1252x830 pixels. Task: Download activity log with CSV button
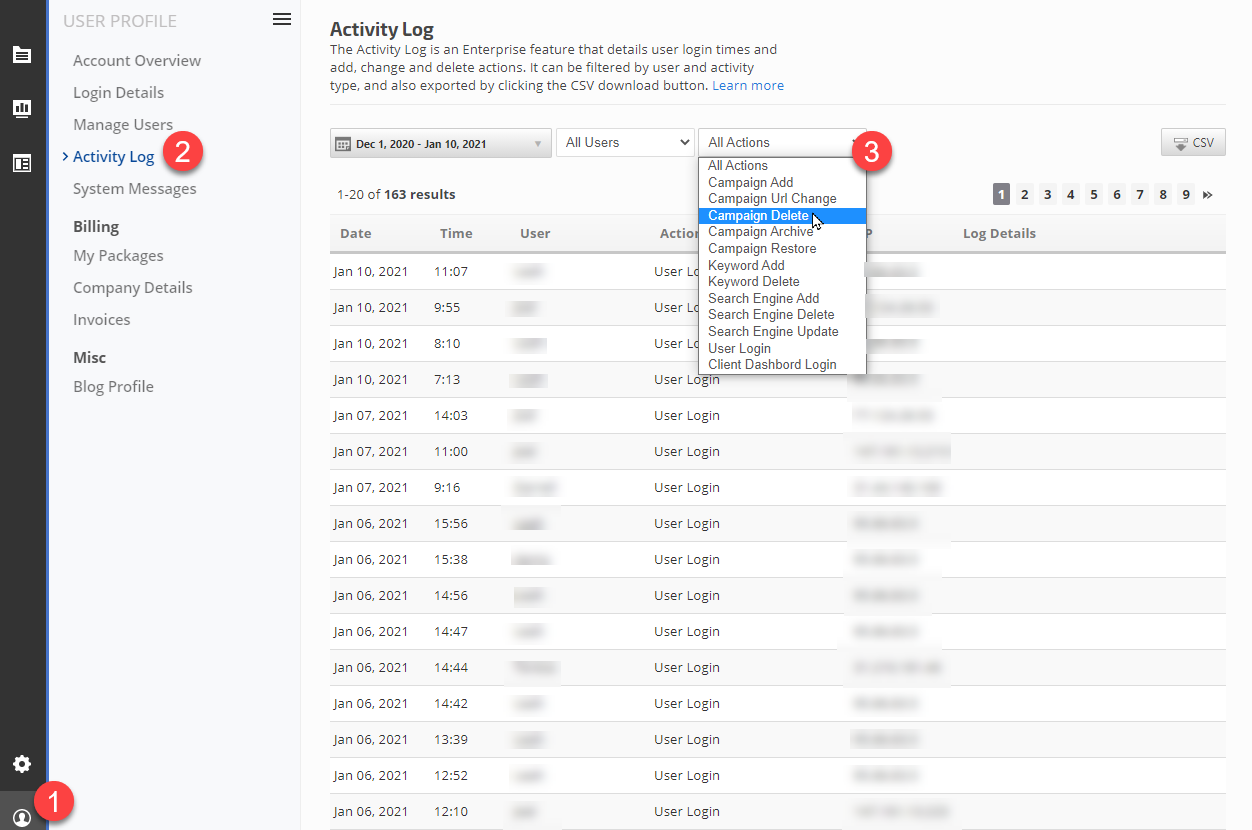pos(1193,143)
